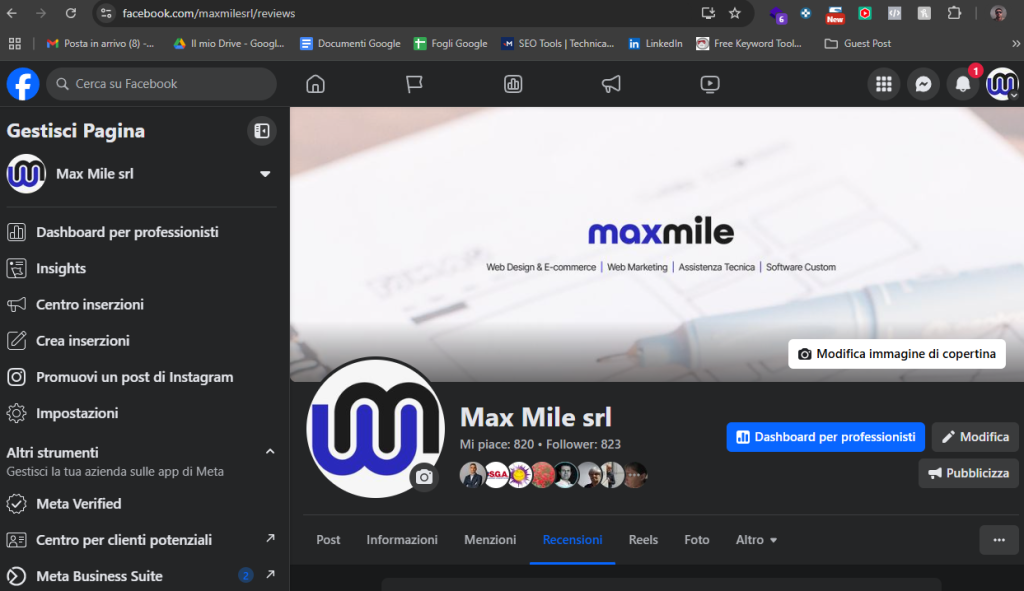Switch to the Foto tab

pos(697,540)
